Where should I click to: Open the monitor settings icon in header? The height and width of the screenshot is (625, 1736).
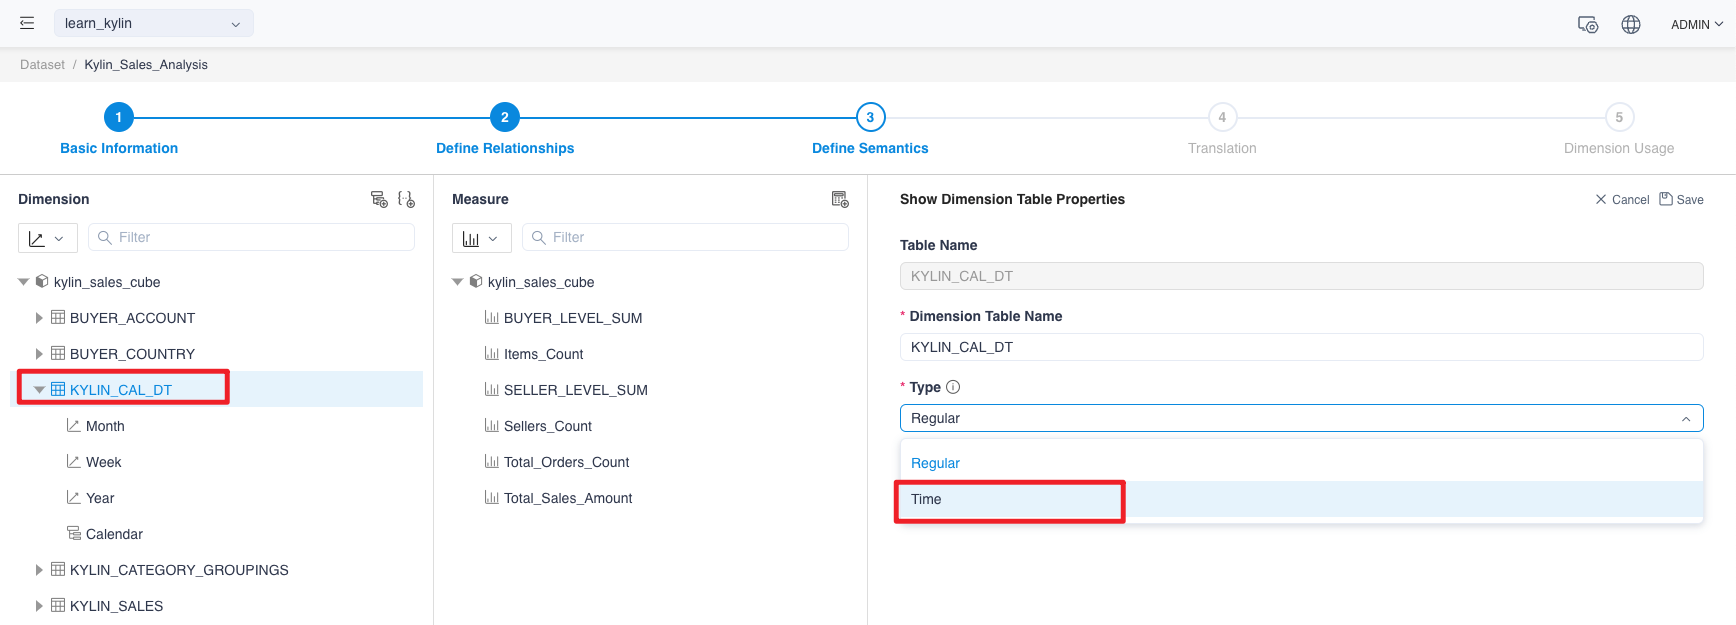pyautogui.click(x=1587, y=24)
